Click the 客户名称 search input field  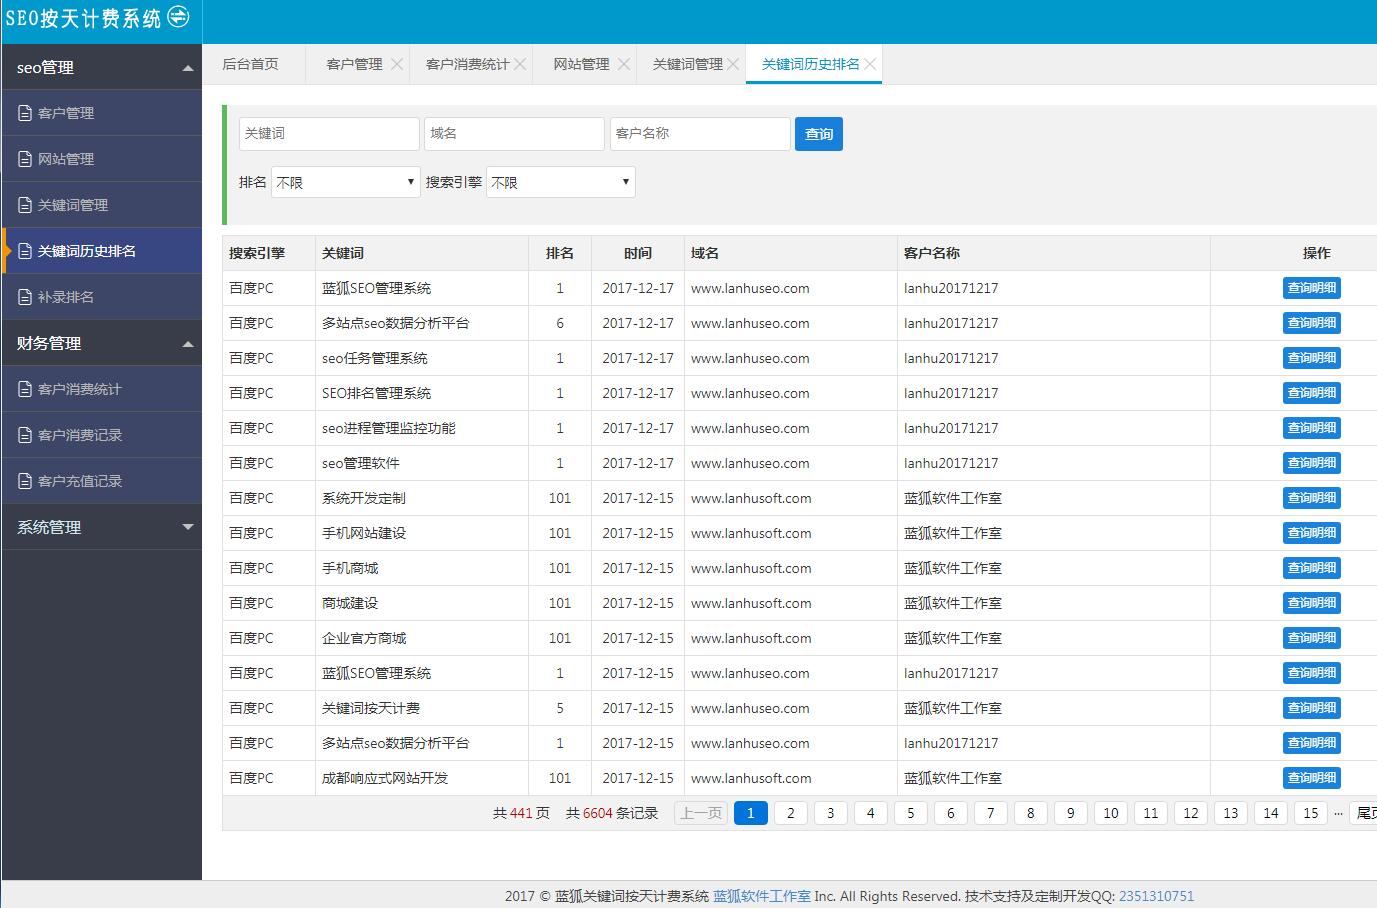[x=700, y=133]
